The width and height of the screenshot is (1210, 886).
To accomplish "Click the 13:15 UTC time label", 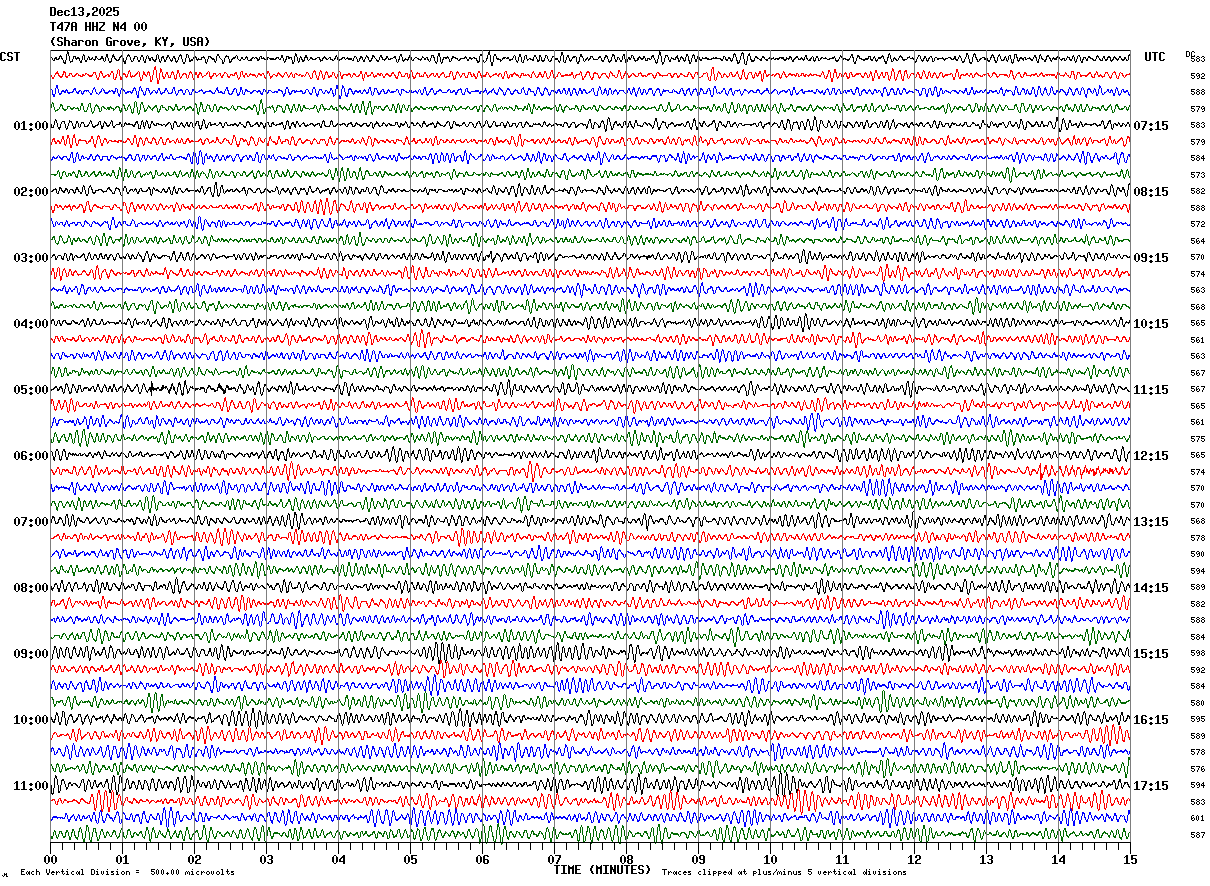I will [x=1151, y=522].
